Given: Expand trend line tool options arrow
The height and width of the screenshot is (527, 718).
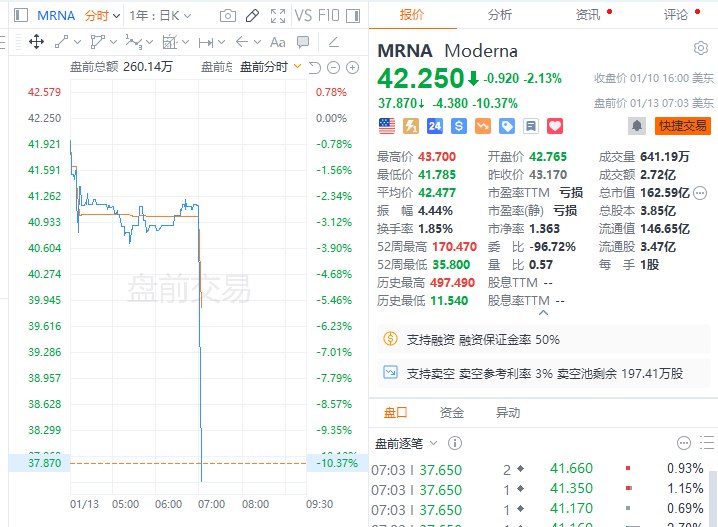Looking at the screenshot, I should tap(77, 42).
